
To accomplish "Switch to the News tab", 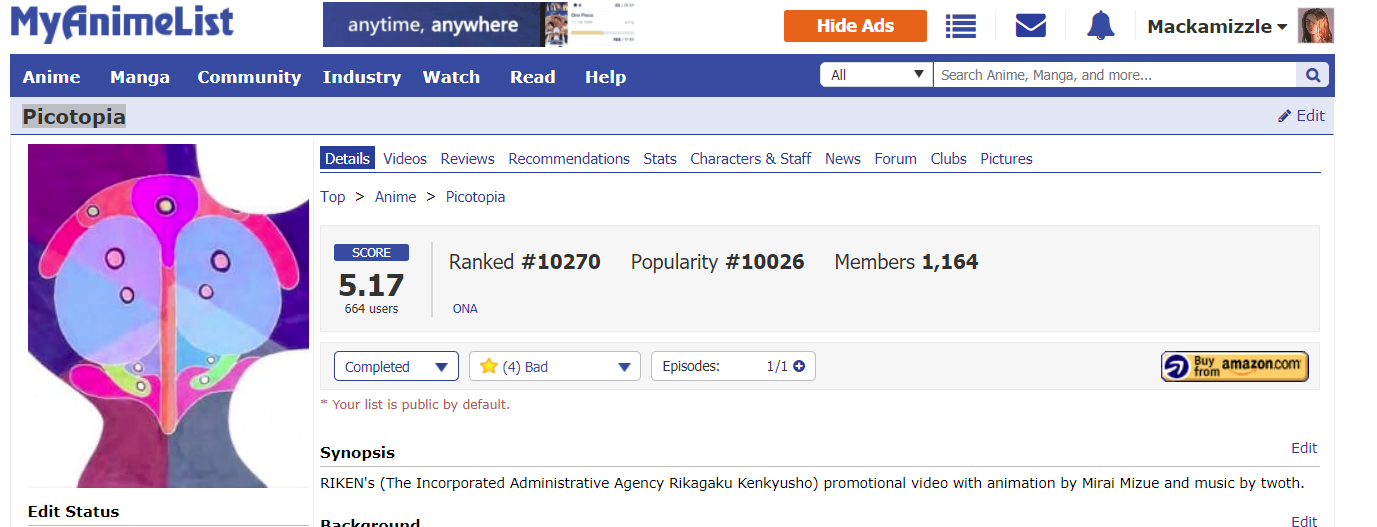I will [843, 158].
